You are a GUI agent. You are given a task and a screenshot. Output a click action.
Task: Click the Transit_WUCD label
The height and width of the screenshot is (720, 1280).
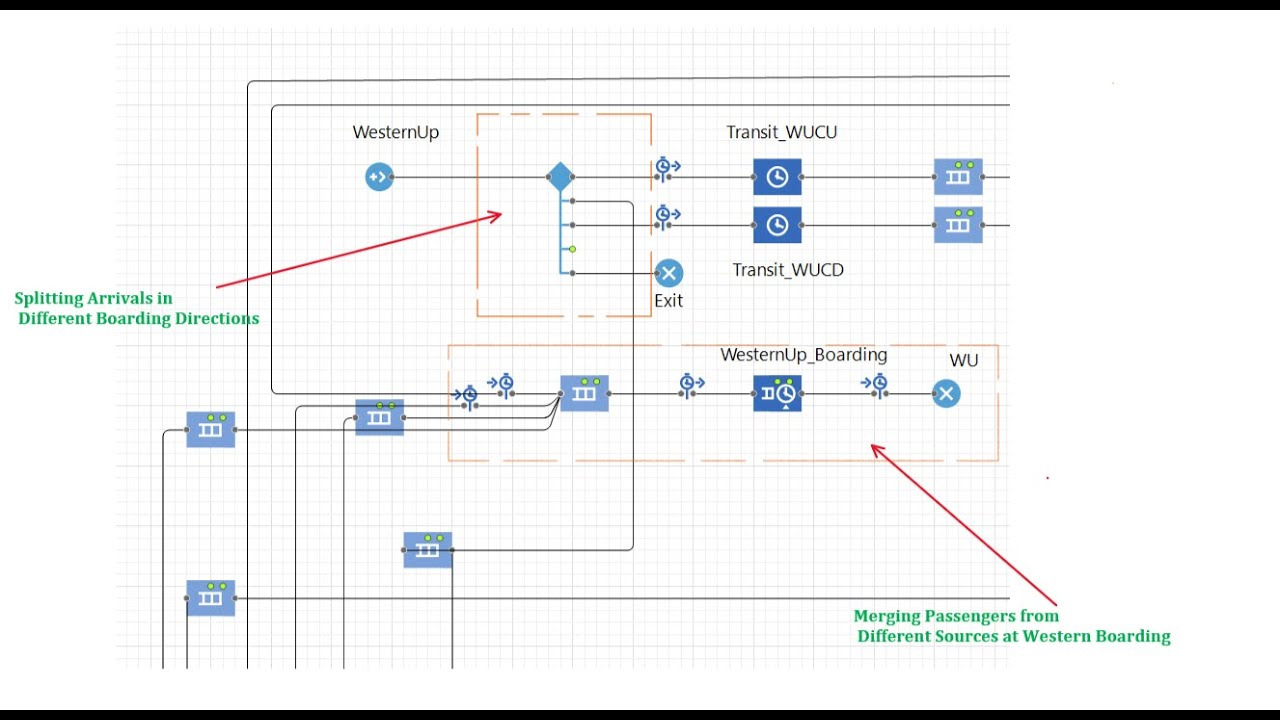tap(788, 270)
